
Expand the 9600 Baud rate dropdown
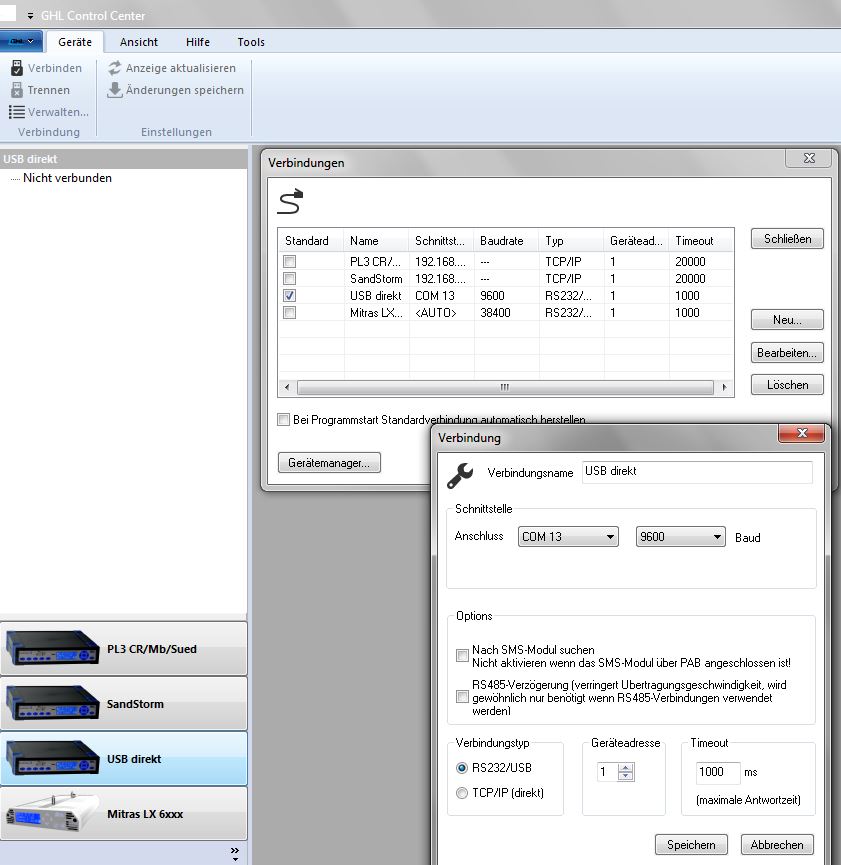point(680,537)
